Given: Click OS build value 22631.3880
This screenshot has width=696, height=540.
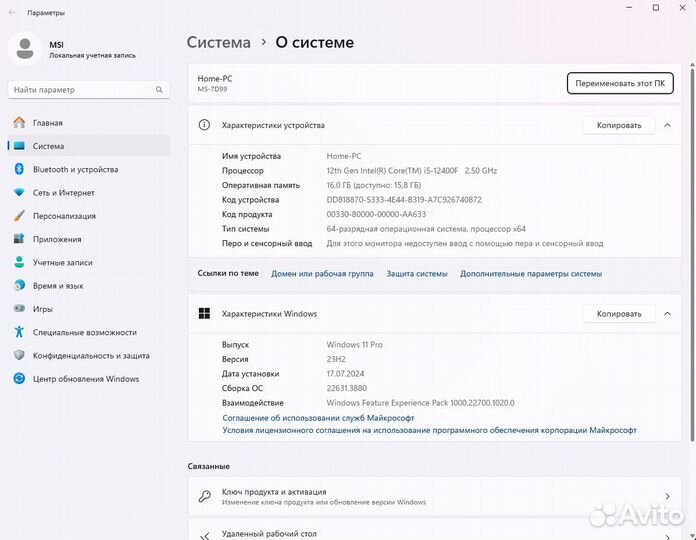Looking at the screenshot, I should [346, 388].
